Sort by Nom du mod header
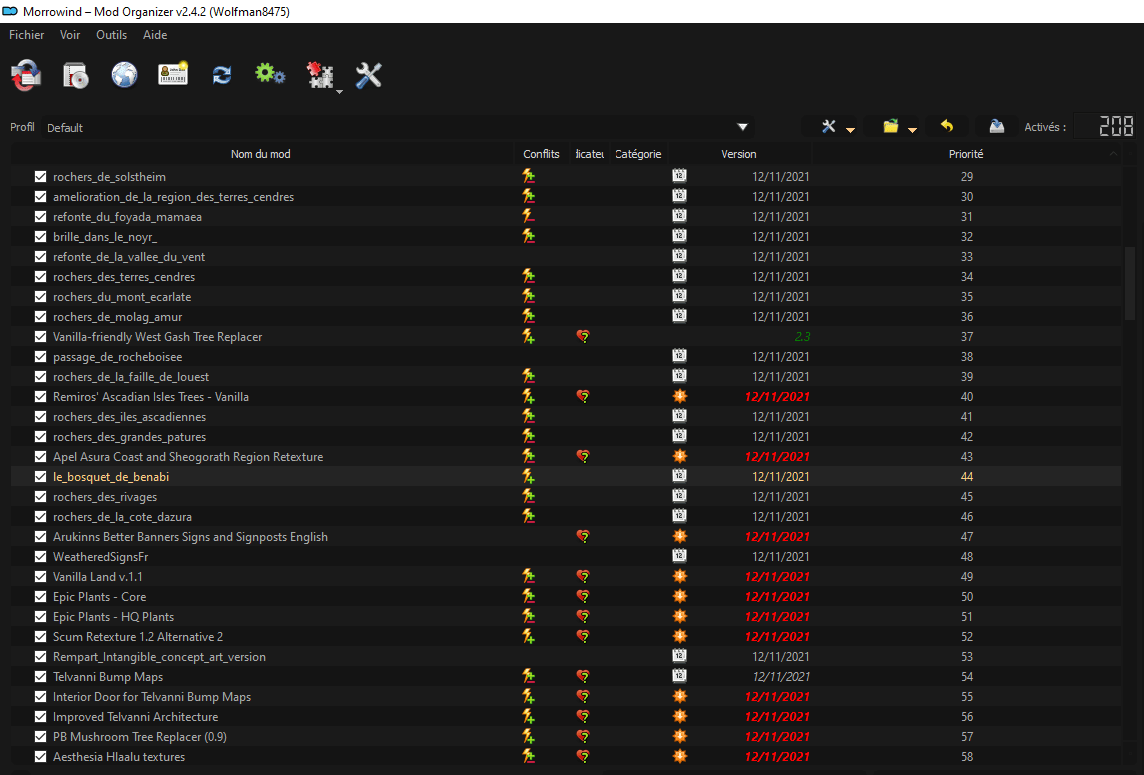Viewport: 1144px width, 775px height. 260,154
